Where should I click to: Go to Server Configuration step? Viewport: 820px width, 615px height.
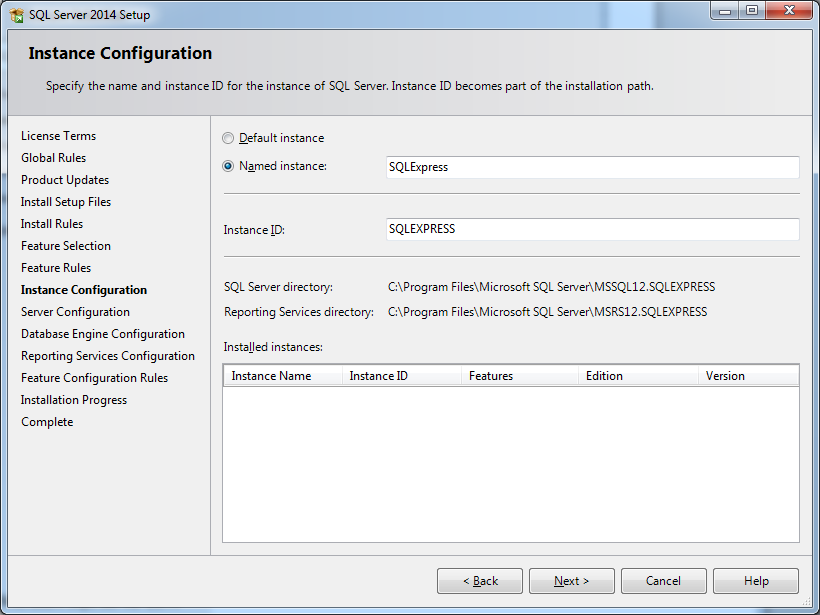pyautogui.click(x=75, y=312)
